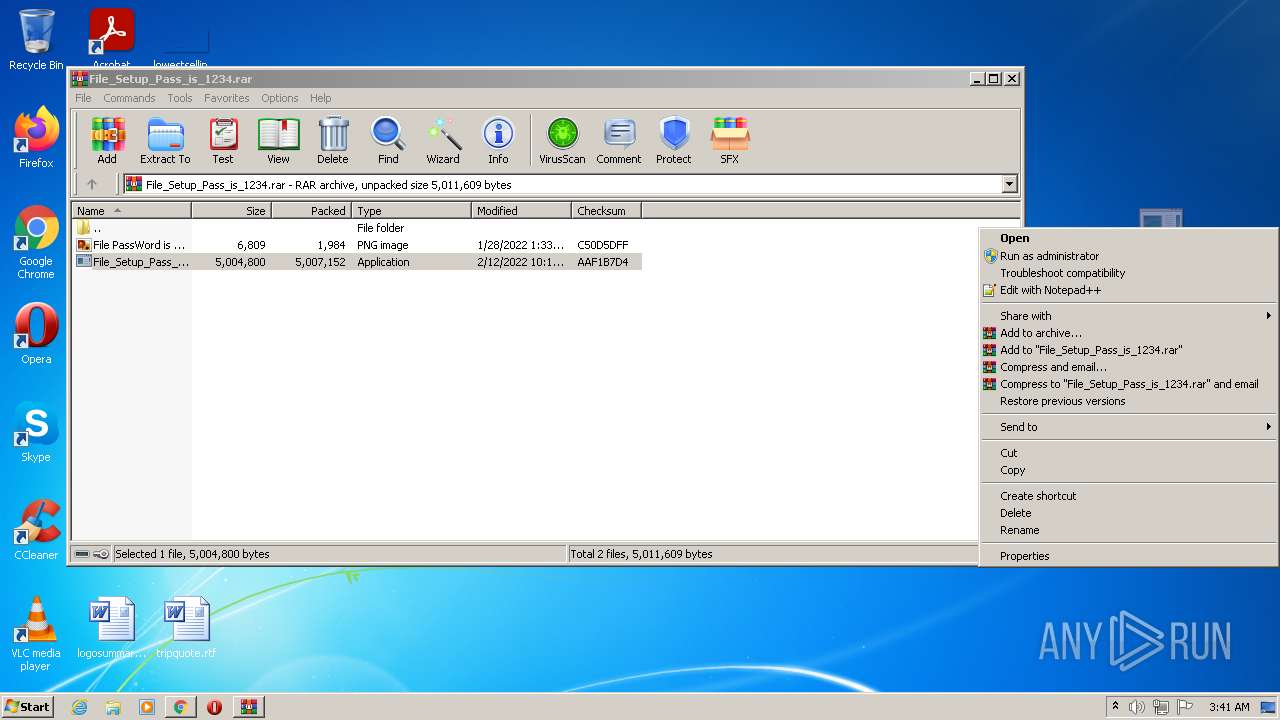This screenshot has height=720, width=1280.
Task: Select Compress and email...
Action: tap(1128, 367)
